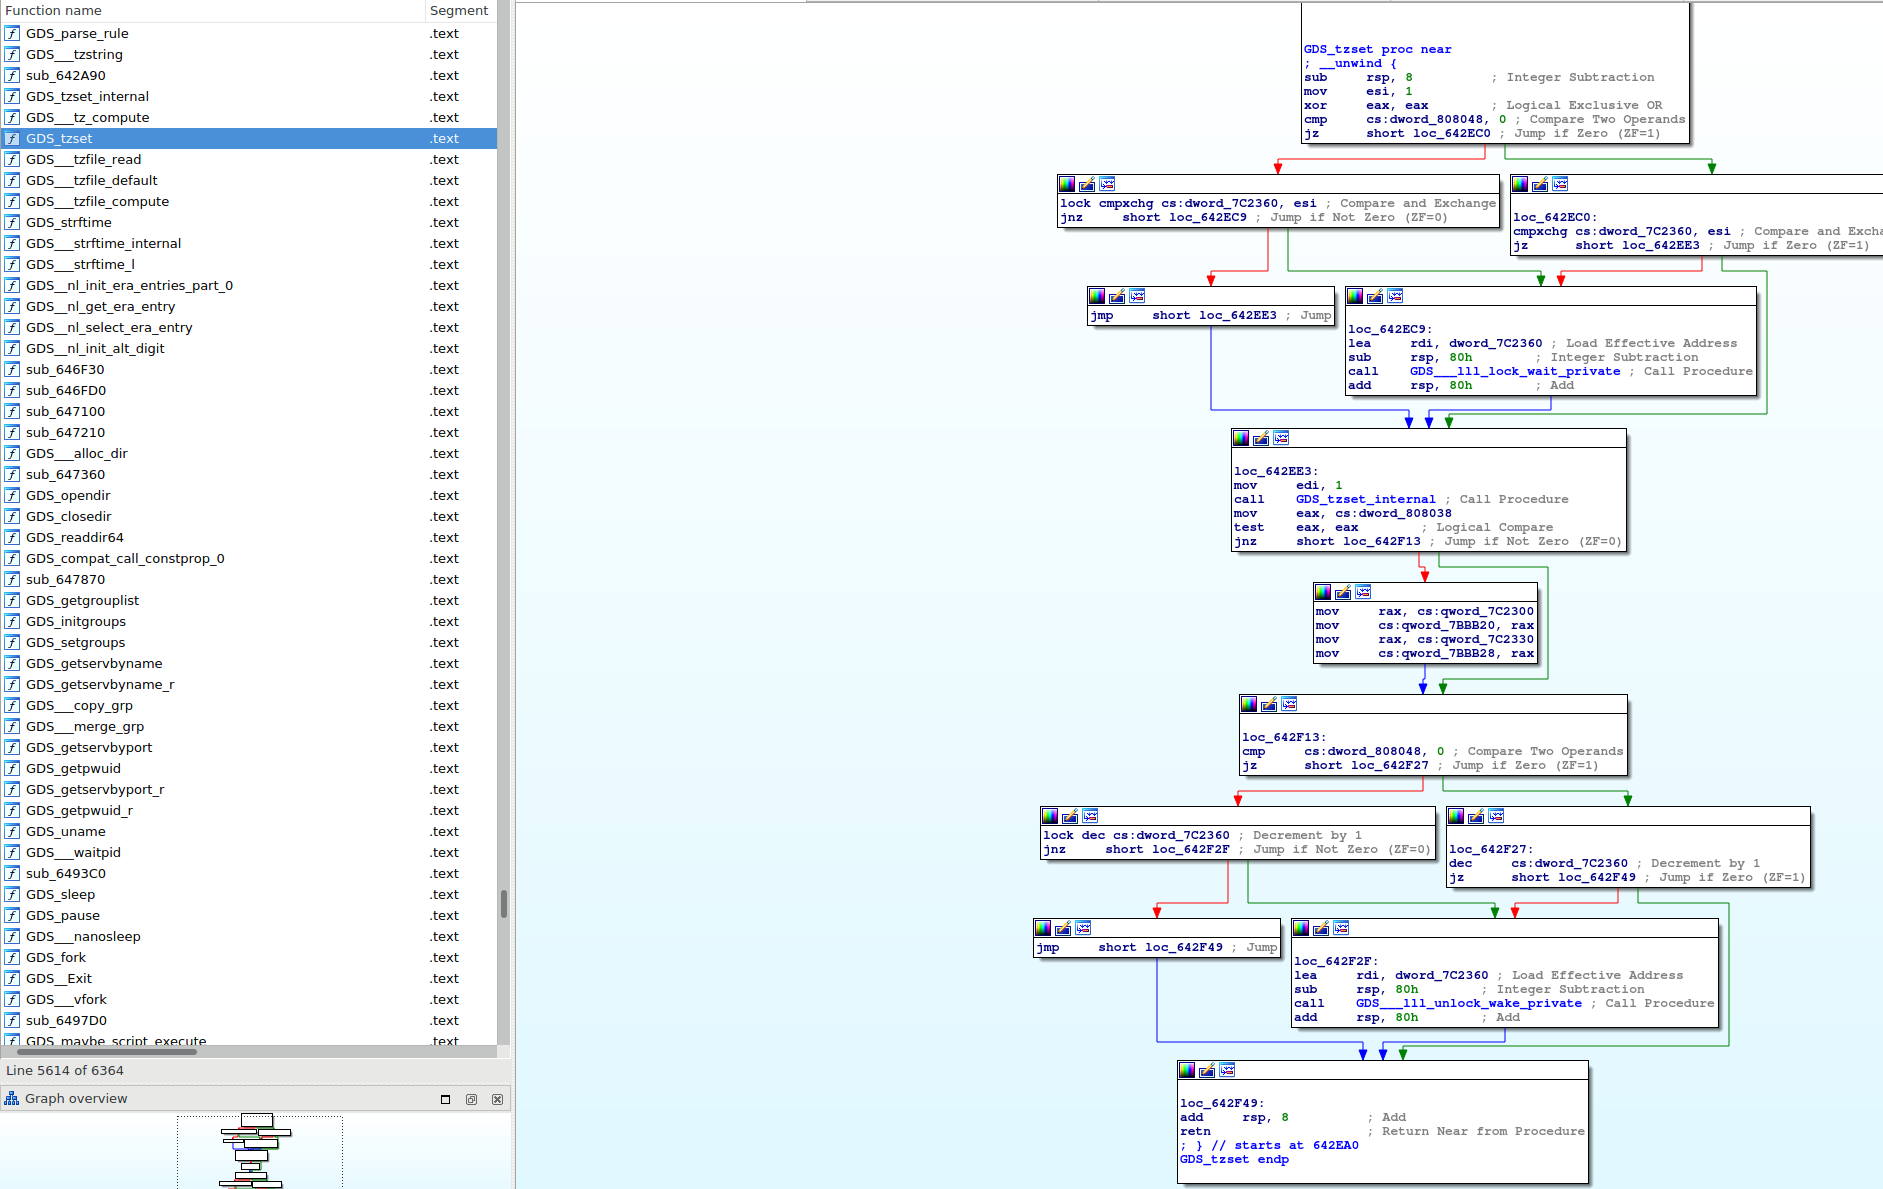Select GDS_tzset_internal in function list
Viewport: 1883px width, 1189px height.
click(x=248, y=96)
